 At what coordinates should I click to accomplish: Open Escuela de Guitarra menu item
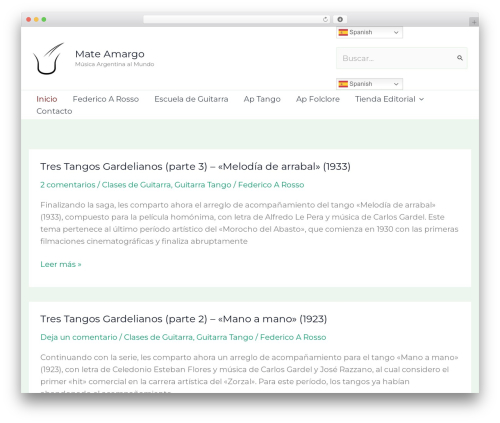click(x=191, y=99)
